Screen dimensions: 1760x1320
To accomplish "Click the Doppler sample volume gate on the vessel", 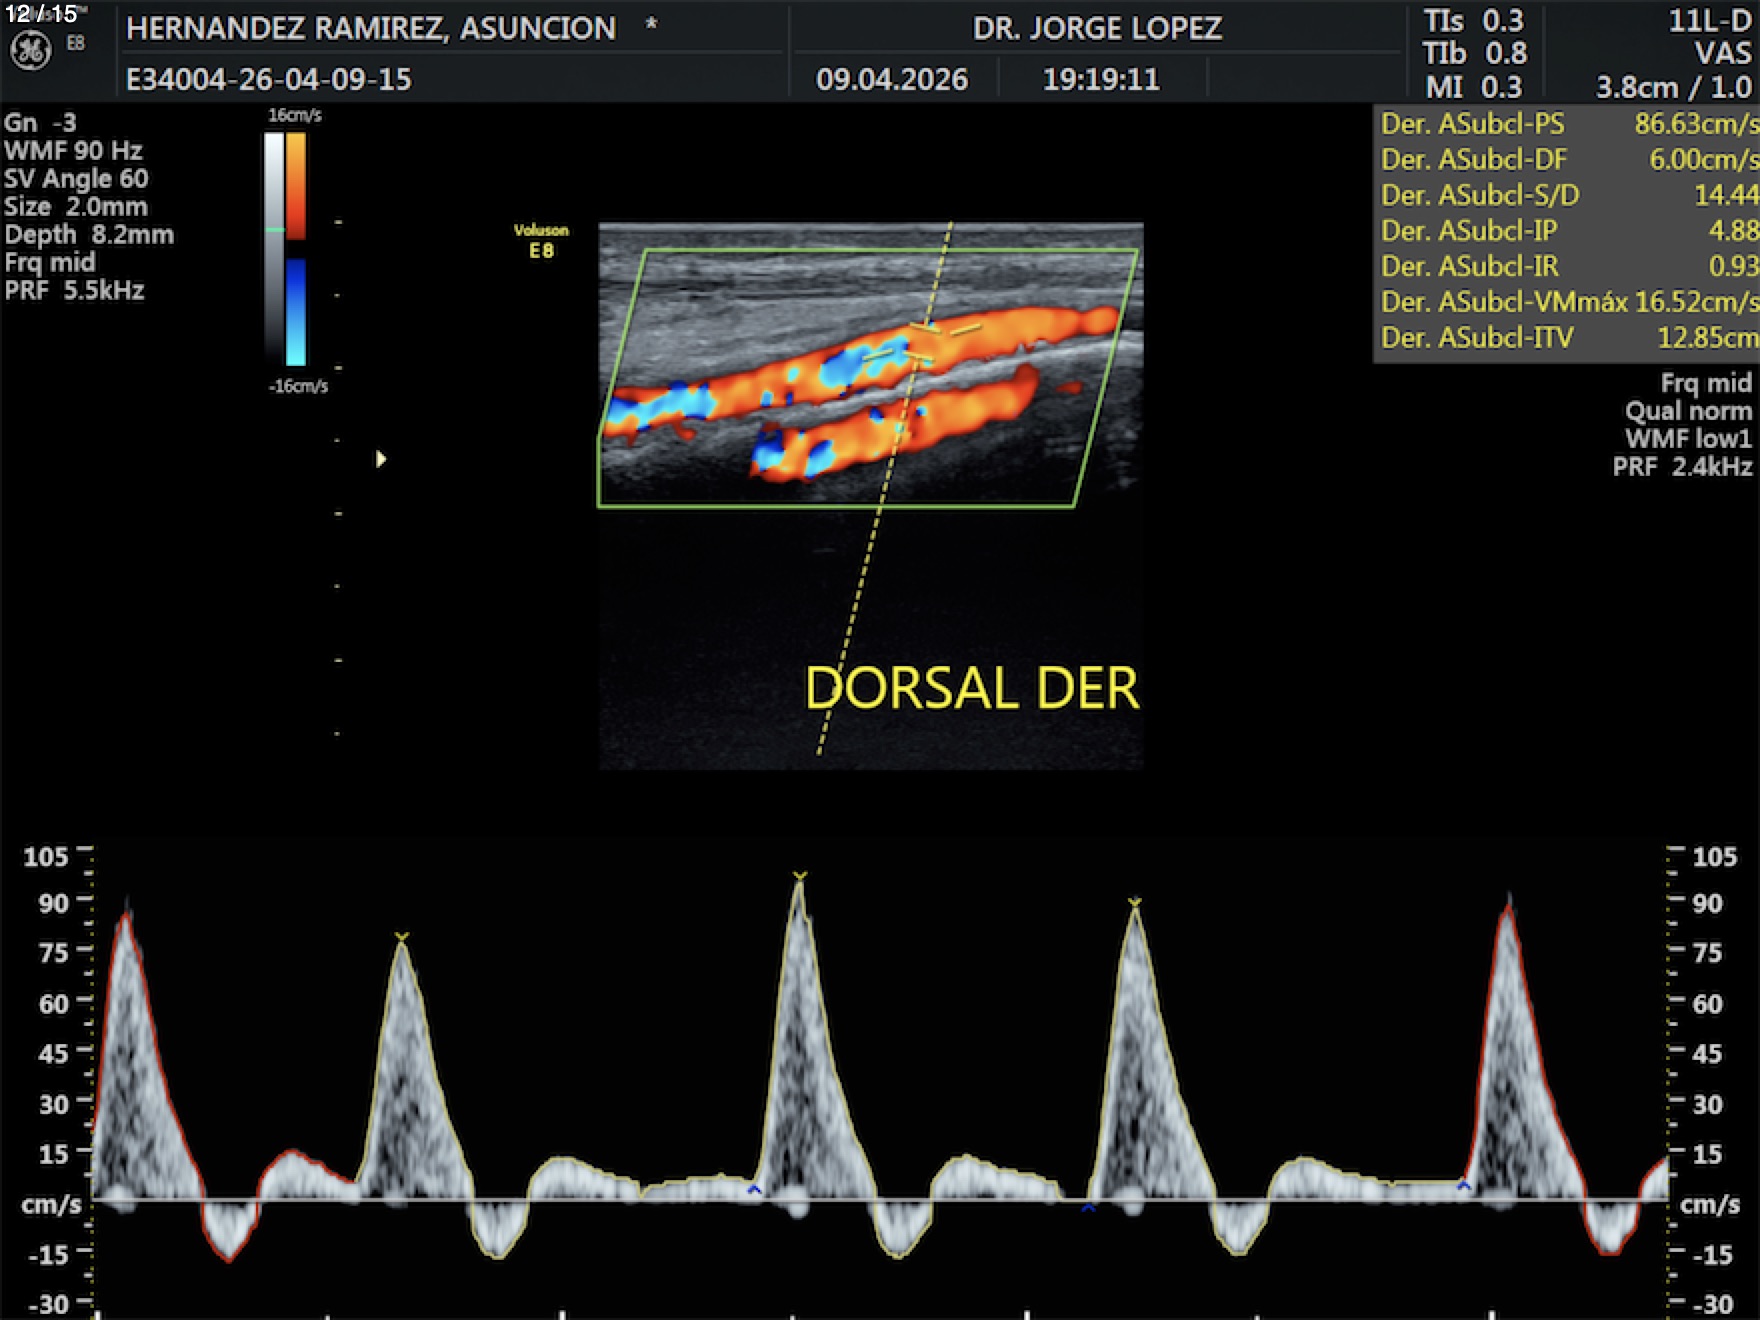I will (x=922, y=343).
